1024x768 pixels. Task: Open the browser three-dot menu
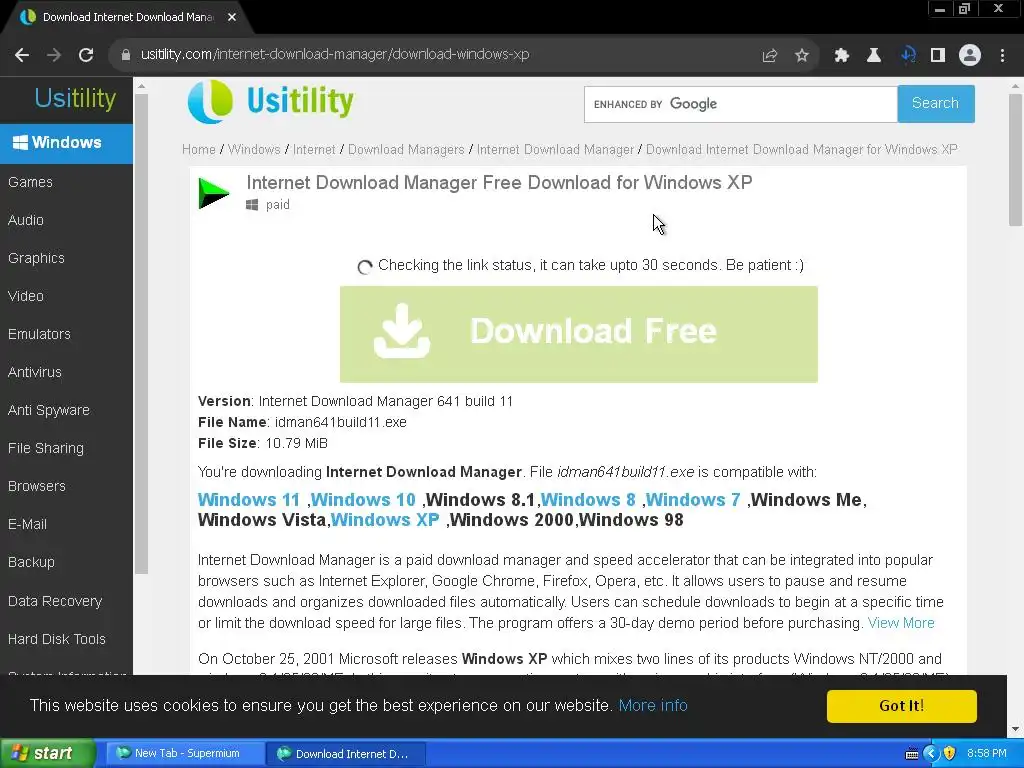[1002, 56]
